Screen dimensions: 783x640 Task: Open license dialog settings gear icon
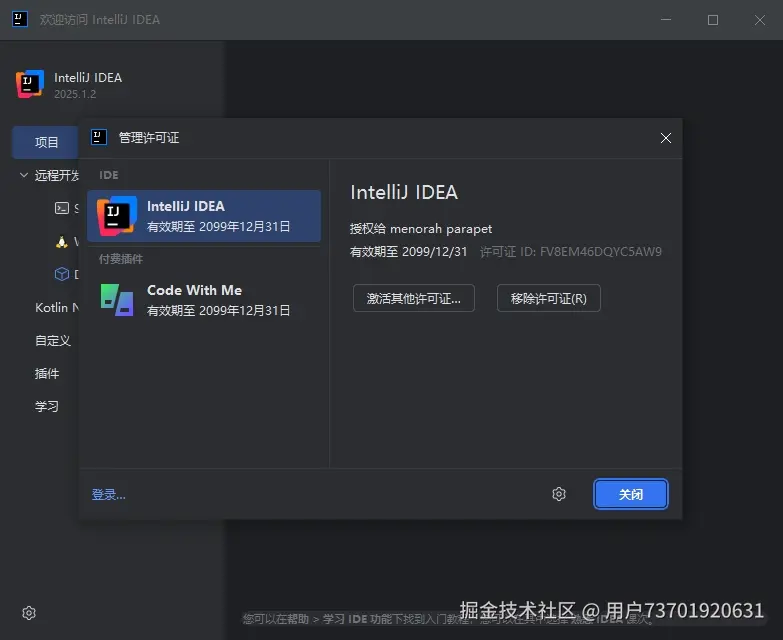coord(559,494)
